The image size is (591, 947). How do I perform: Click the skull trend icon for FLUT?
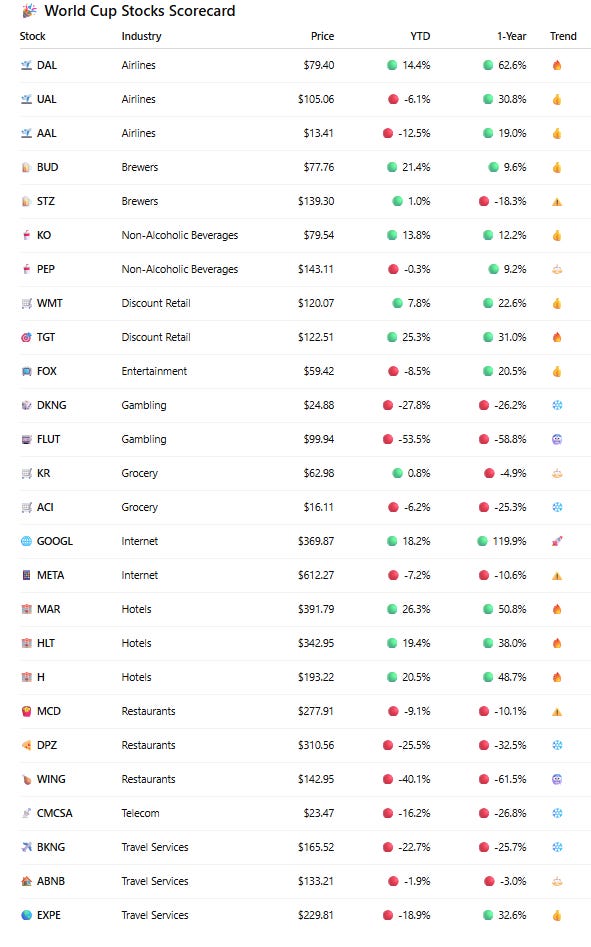point(557,439)
